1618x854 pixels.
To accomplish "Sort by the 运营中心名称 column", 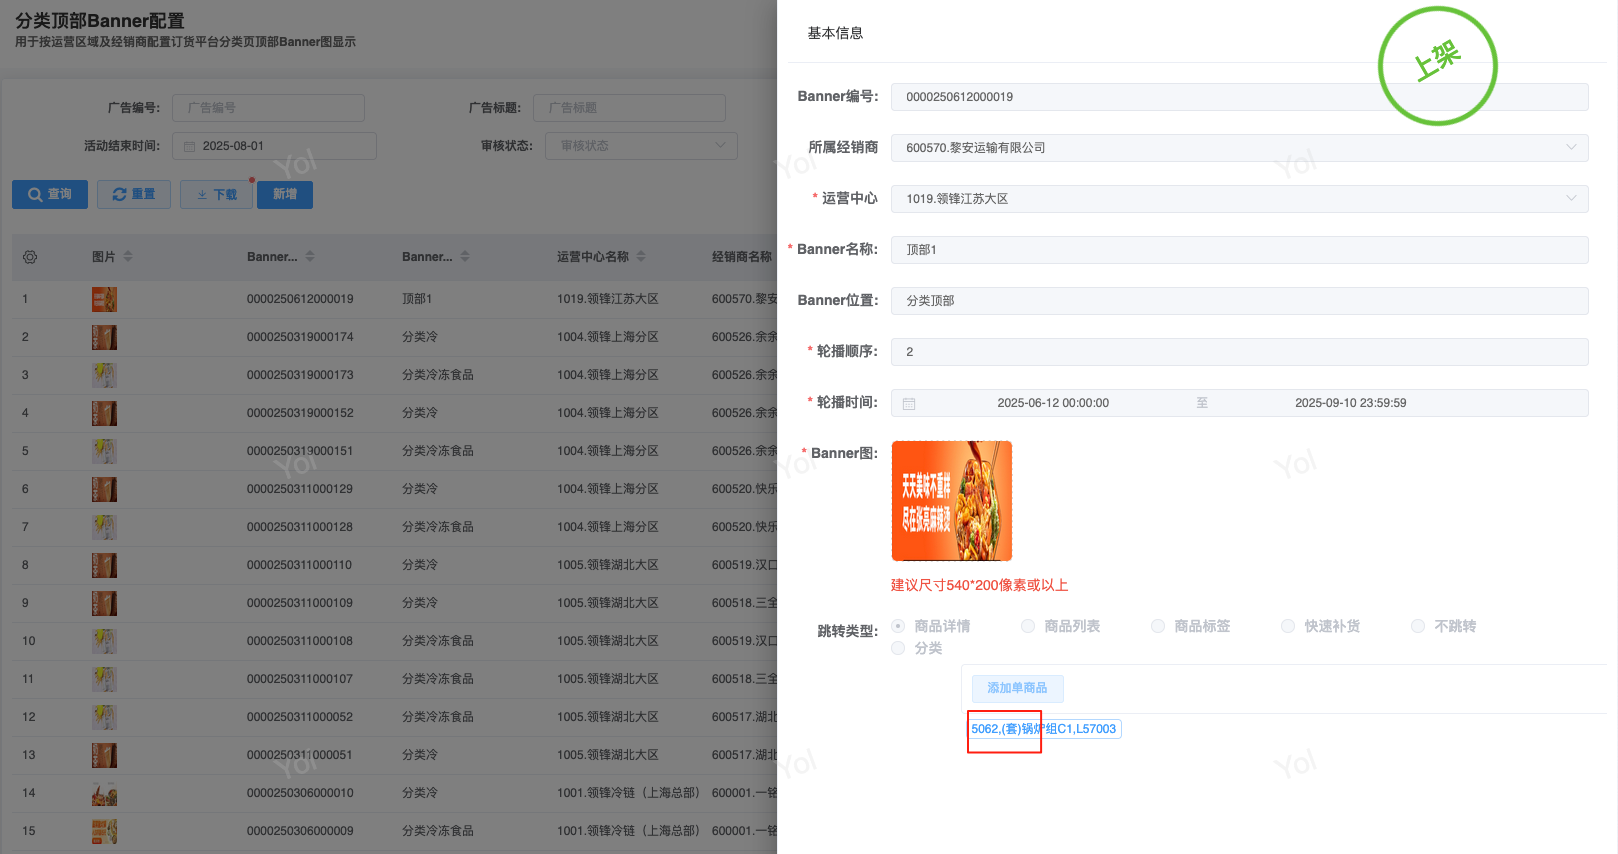I will pyautogui.click(x=641, y=257).
